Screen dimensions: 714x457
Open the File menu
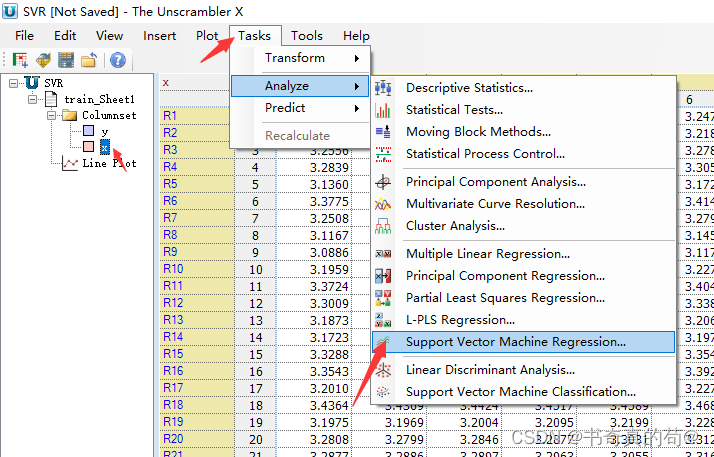[24, 36]
